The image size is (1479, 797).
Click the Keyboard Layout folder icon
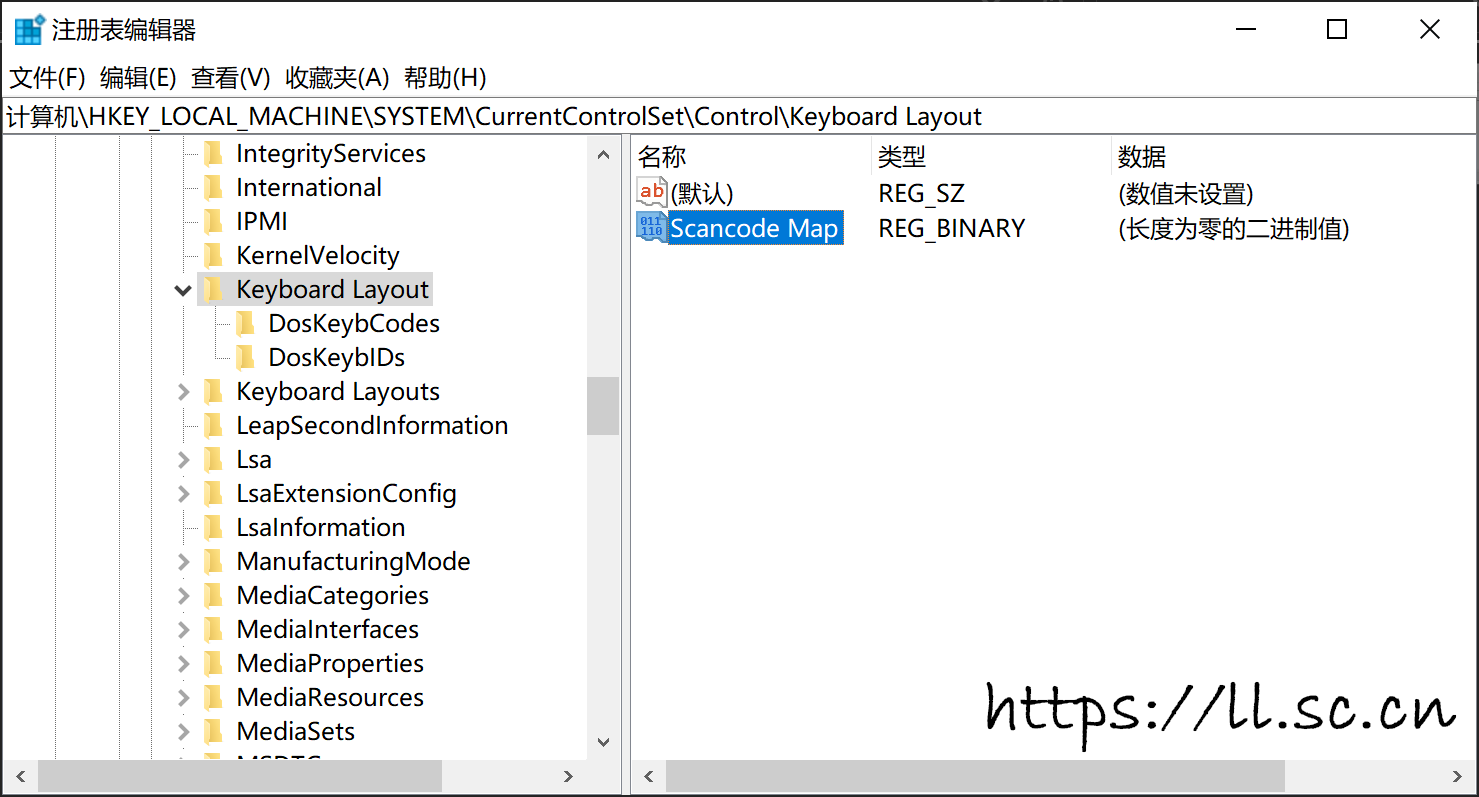tap(213, 290)
